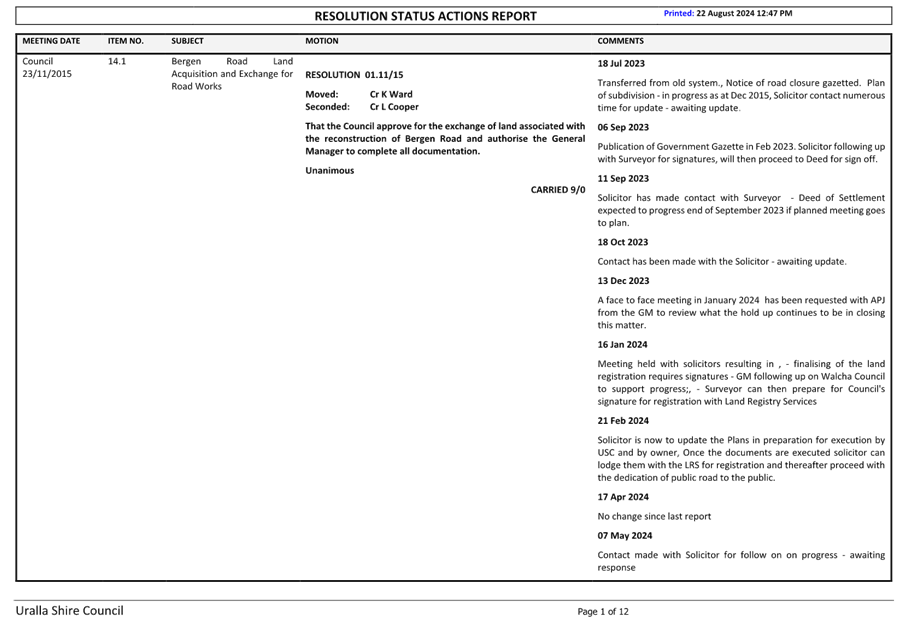Click the Uralla Shire Council footer text
Screen dimensions: 907x626
pos(69,610)
